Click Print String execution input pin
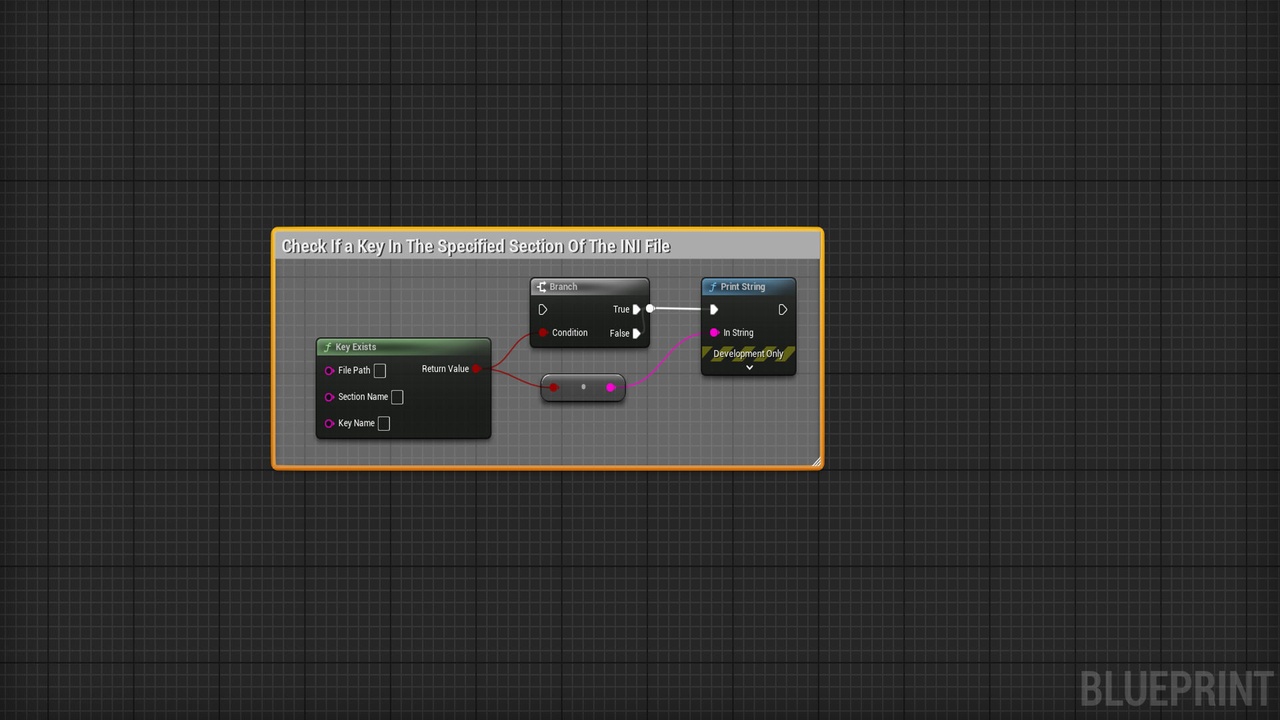 pyautogui.click(x=713, y=310)
